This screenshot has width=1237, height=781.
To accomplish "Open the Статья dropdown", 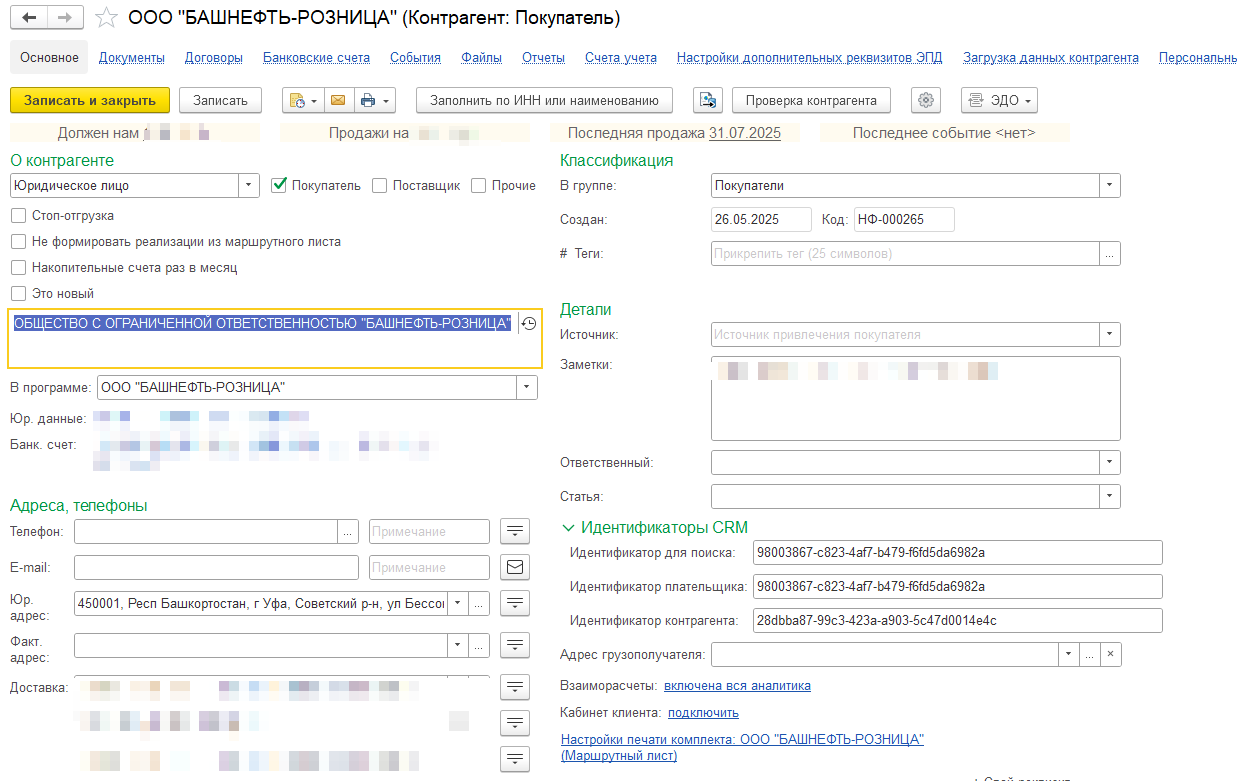I will 1110,496.
